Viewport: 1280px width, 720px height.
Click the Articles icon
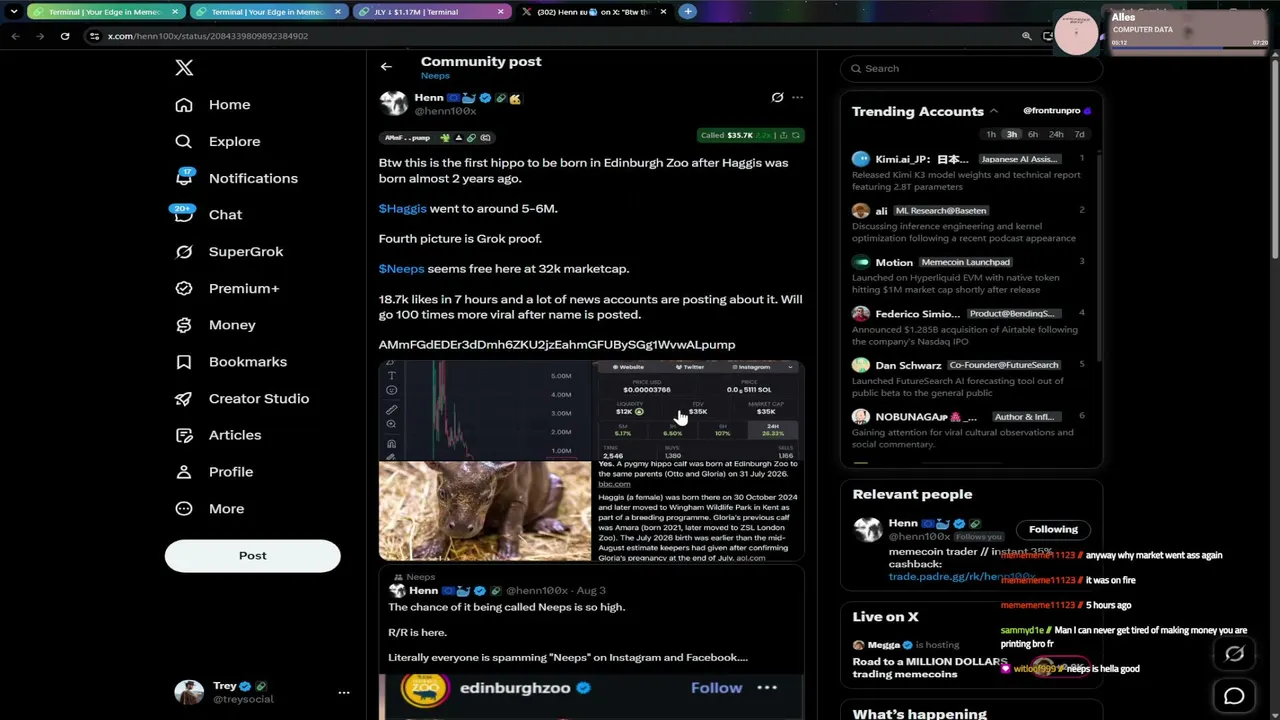pos(184,435)
